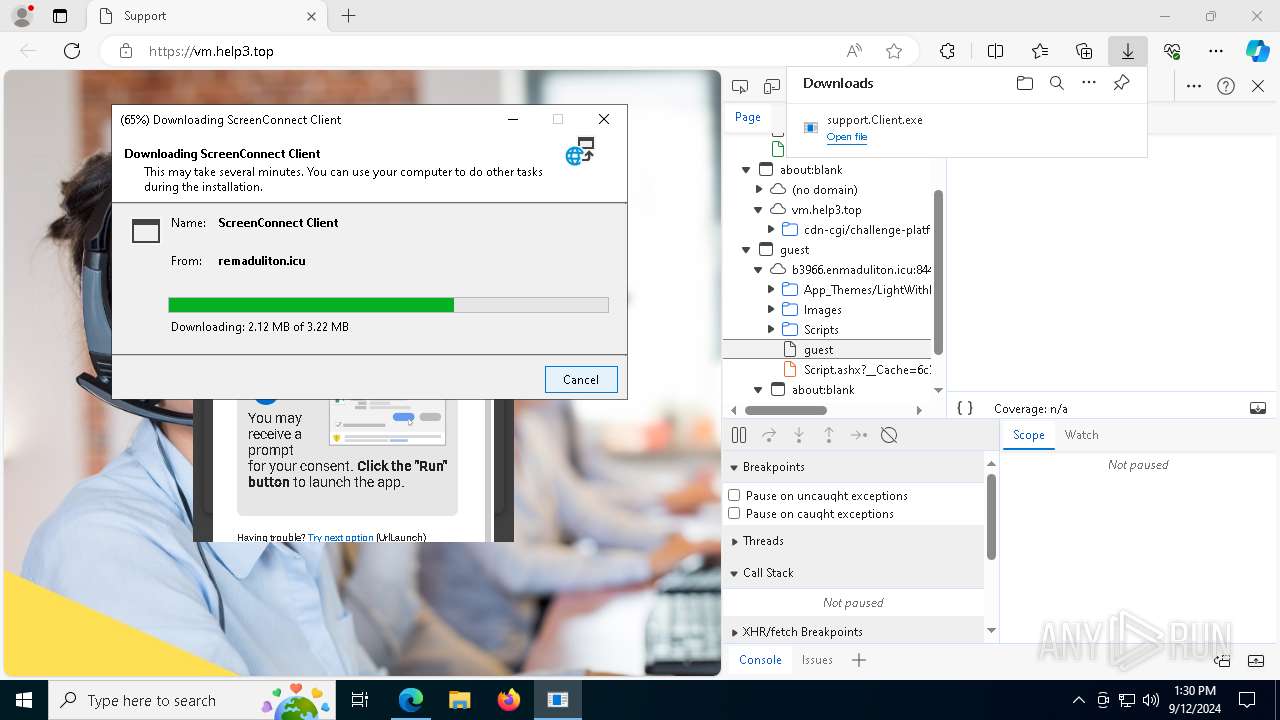The height and width of the screenshot is (720, 1280).
Task: Cancel the ScreenConnect Client download
Action: point(581,379)
